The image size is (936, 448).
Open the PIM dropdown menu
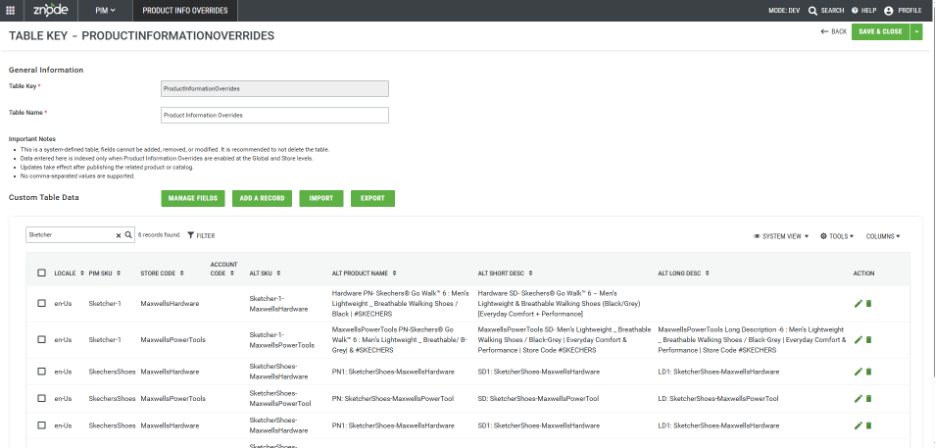(105, 10)
